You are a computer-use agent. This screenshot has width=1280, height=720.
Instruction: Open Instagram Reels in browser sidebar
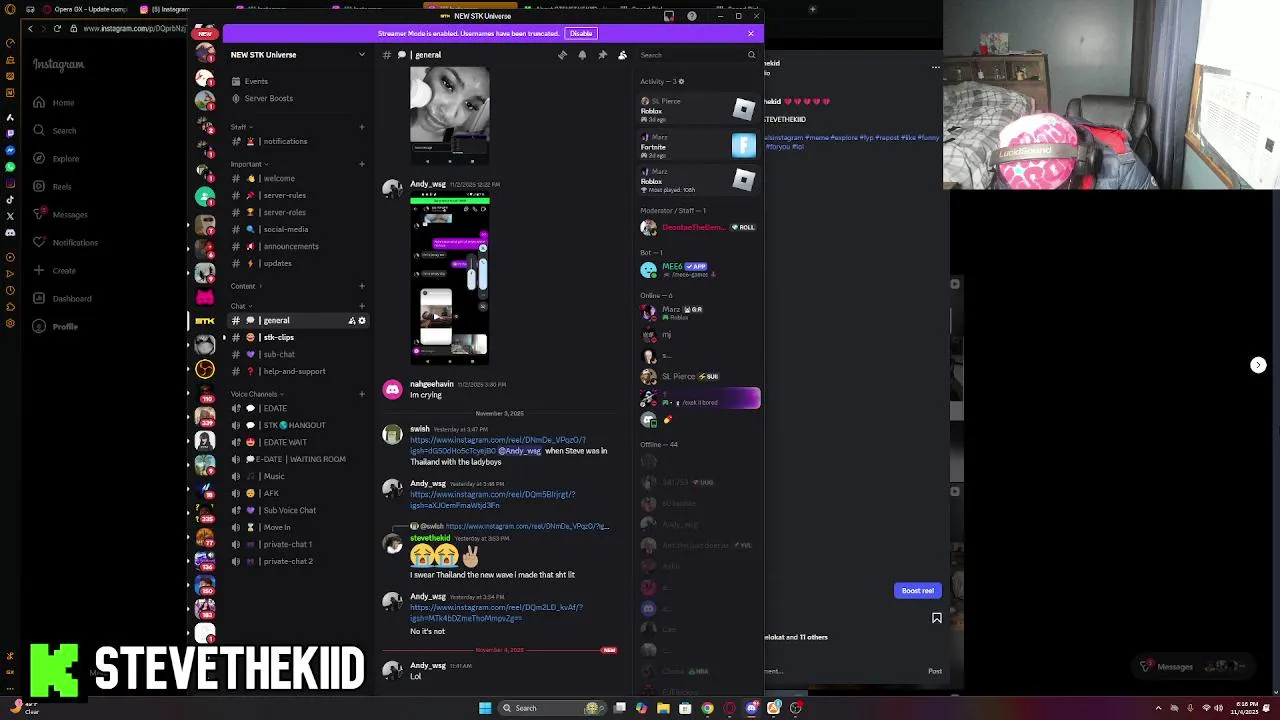[52, 186]
